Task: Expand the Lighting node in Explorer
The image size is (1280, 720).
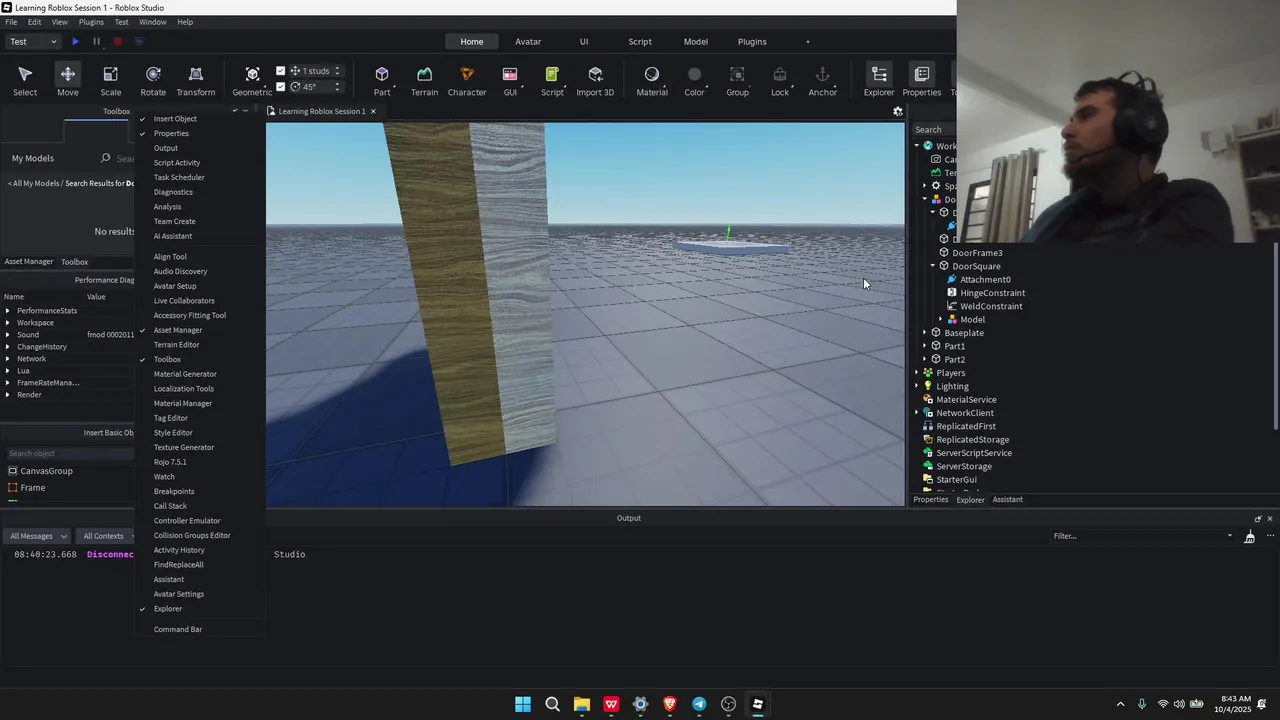Action: (x=917, y=386)
